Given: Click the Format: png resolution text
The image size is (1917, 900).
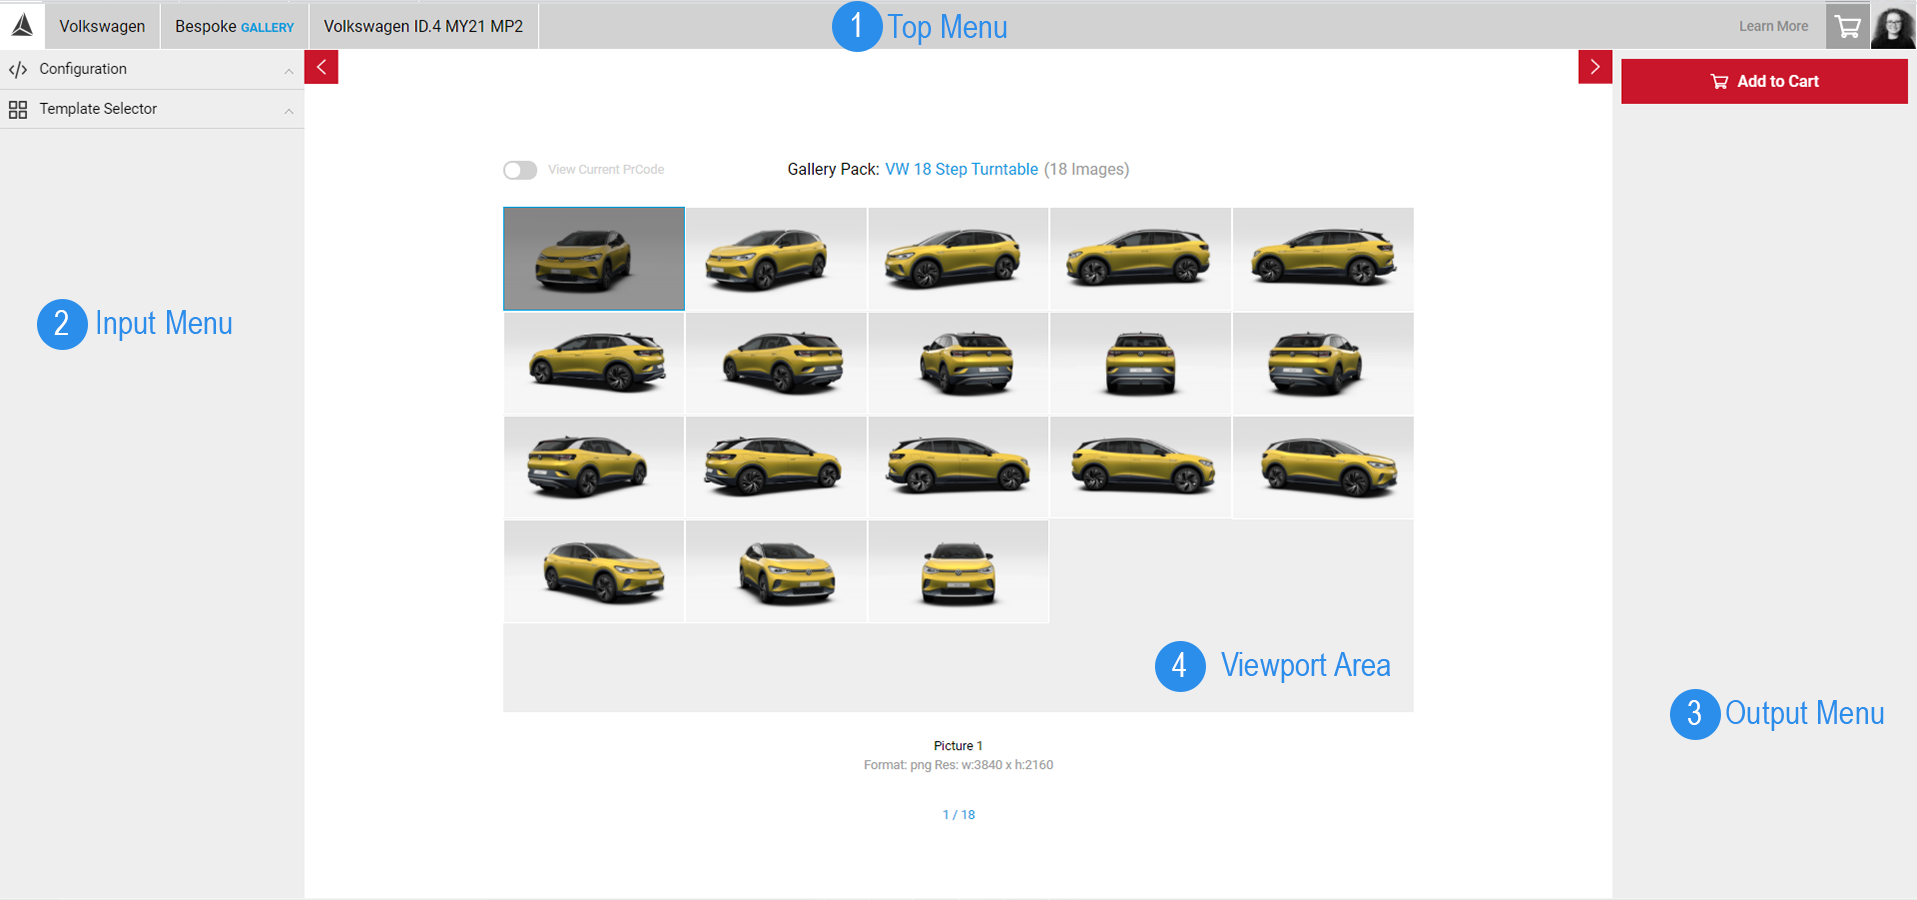Looking at the screenshot, I should pyautogui.click(x=958, y=765).
